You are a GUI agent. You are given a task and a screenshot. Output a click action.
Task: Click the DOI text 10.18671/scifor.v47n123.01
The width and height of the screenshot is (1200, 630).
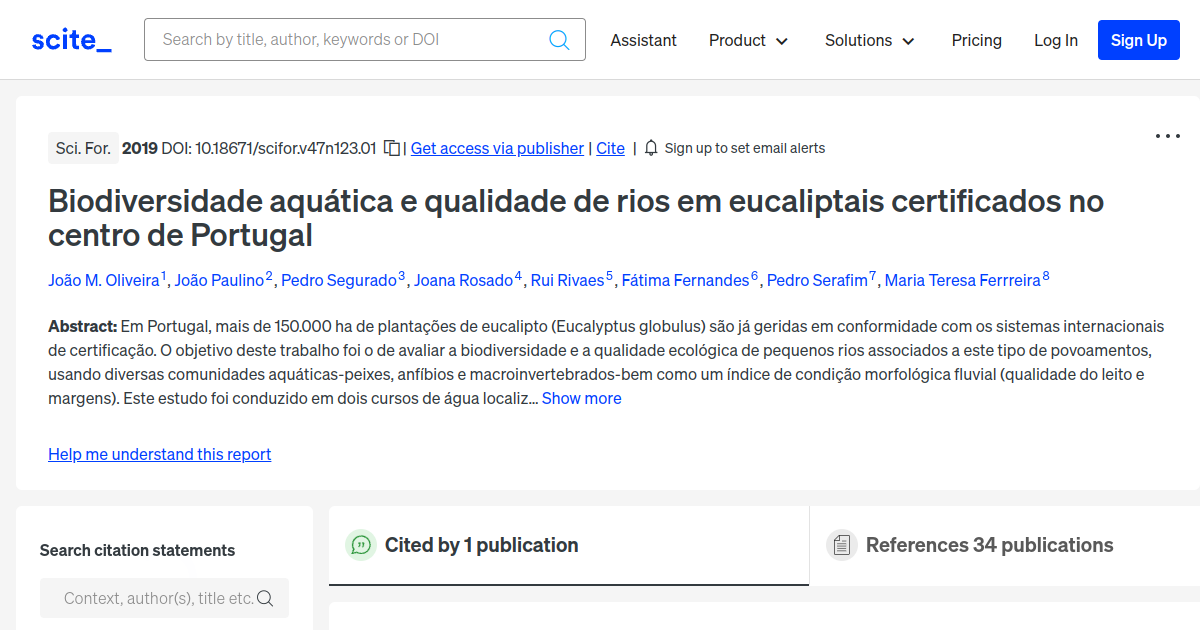click(286, 148)
